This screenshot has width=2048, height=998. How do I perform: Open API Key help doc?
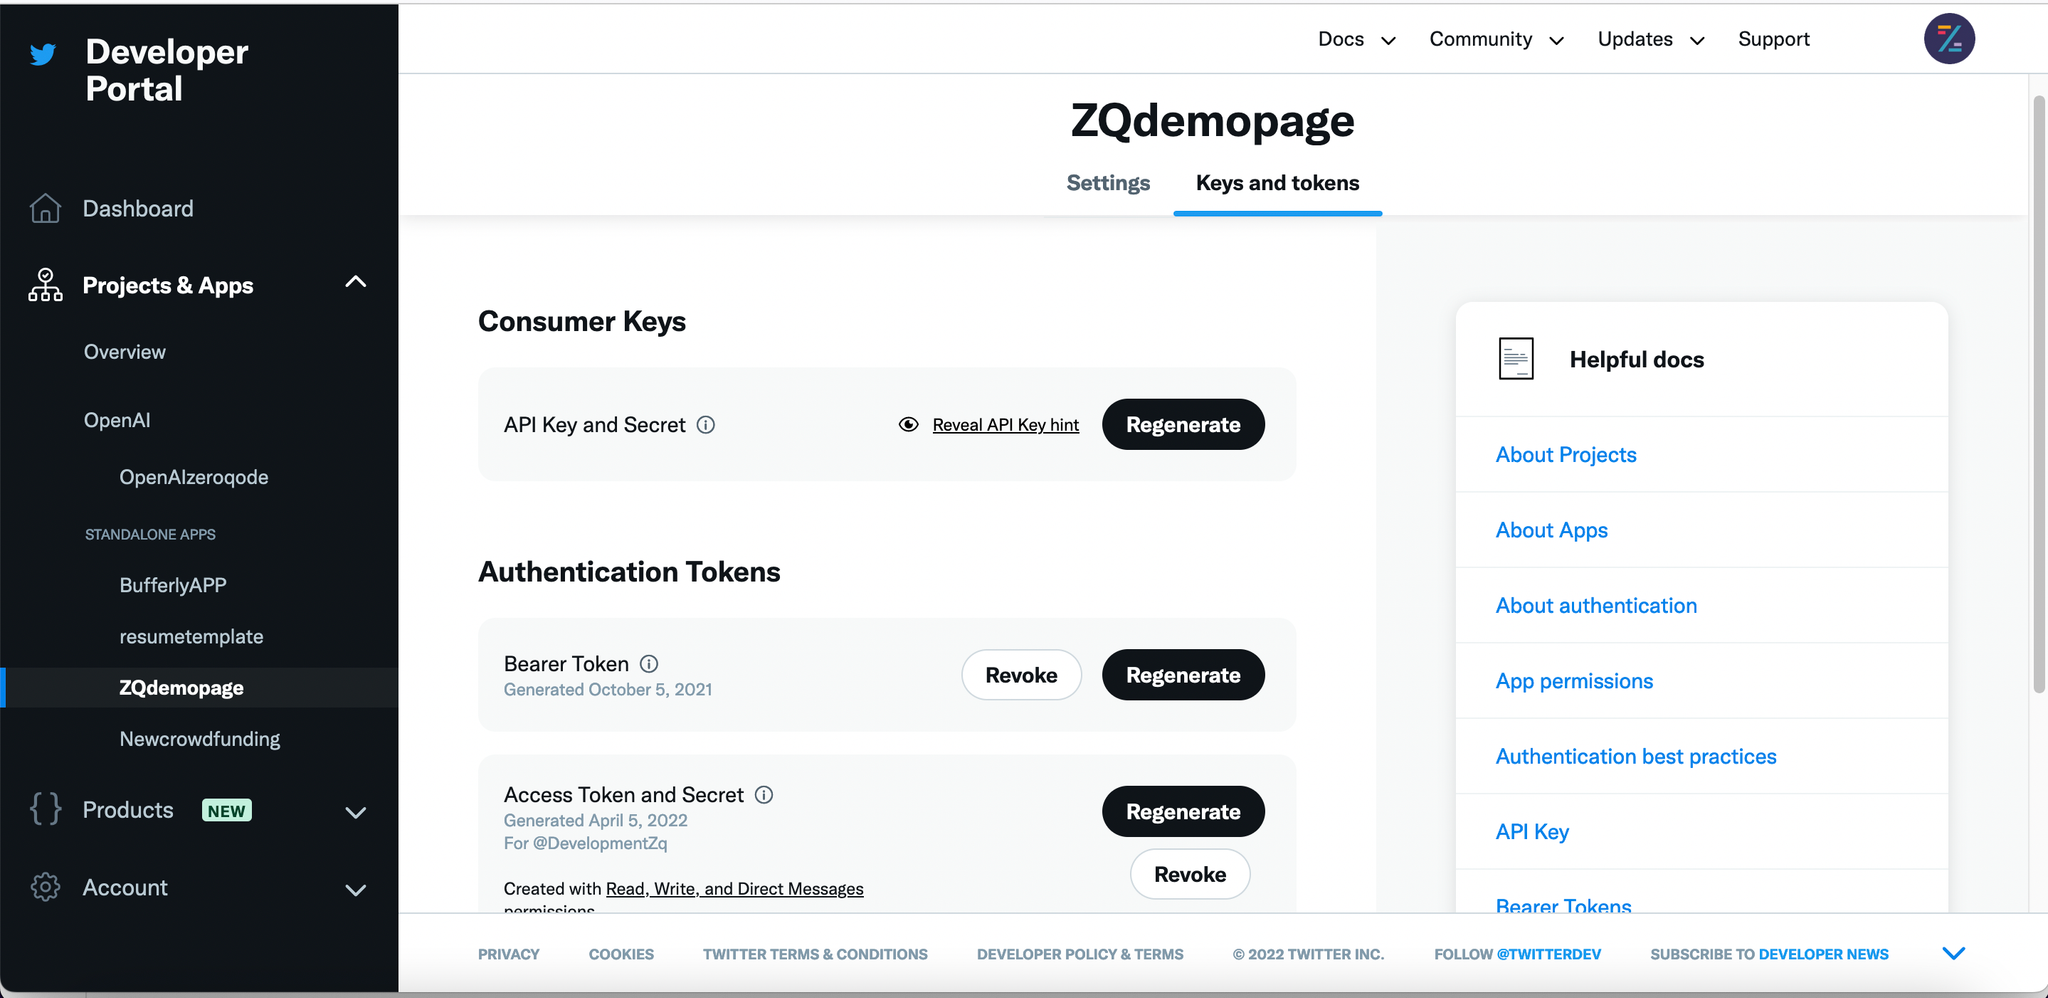point(1532,832)
